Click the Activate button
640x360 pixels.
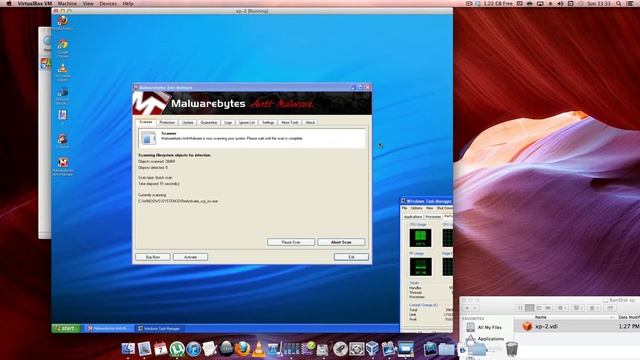[x=190, y=257]
